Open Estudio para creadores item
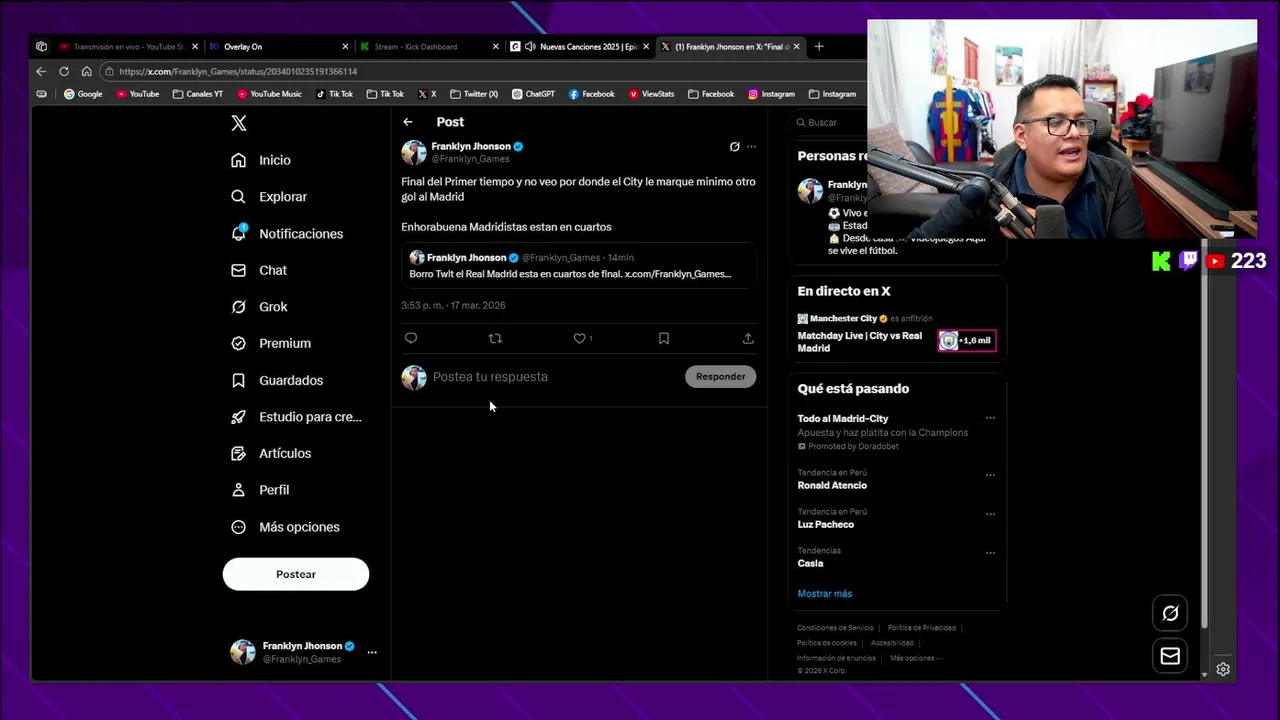 point(296,417)
